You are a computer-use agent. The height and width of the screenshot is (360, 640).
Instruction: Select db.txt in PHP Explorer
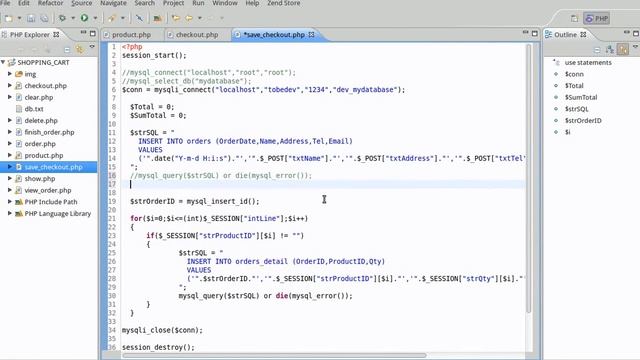pos(33,109)
